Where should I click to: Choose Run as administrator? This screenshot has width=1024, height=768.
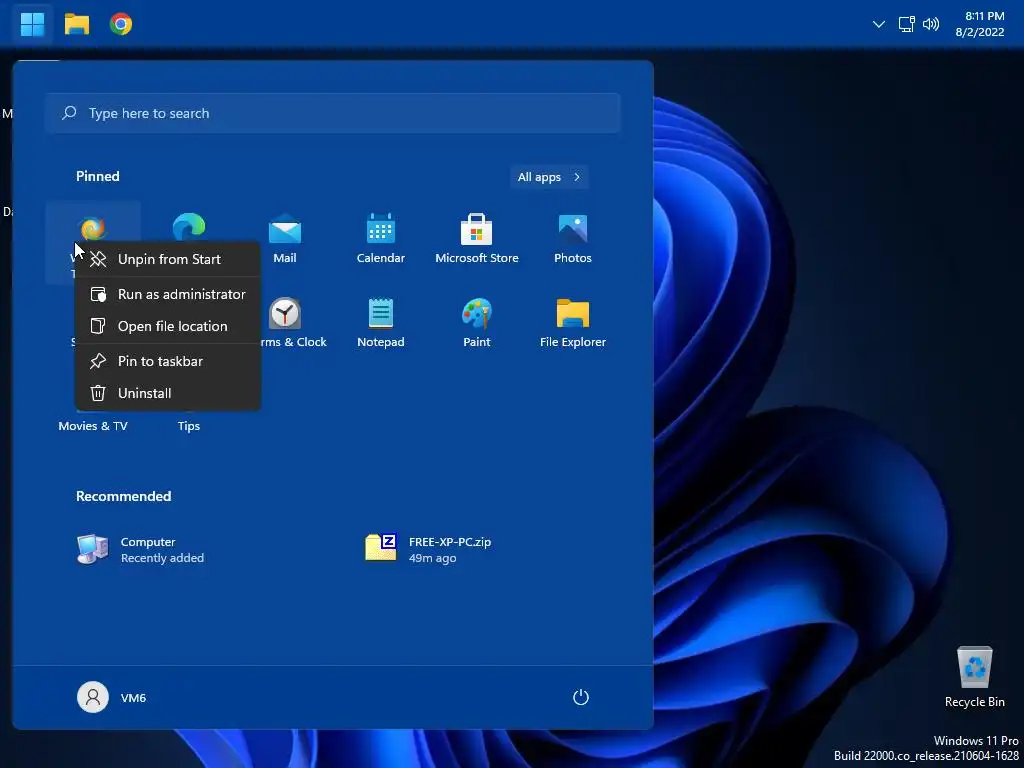pyautogui.click(x=168, y=294)
